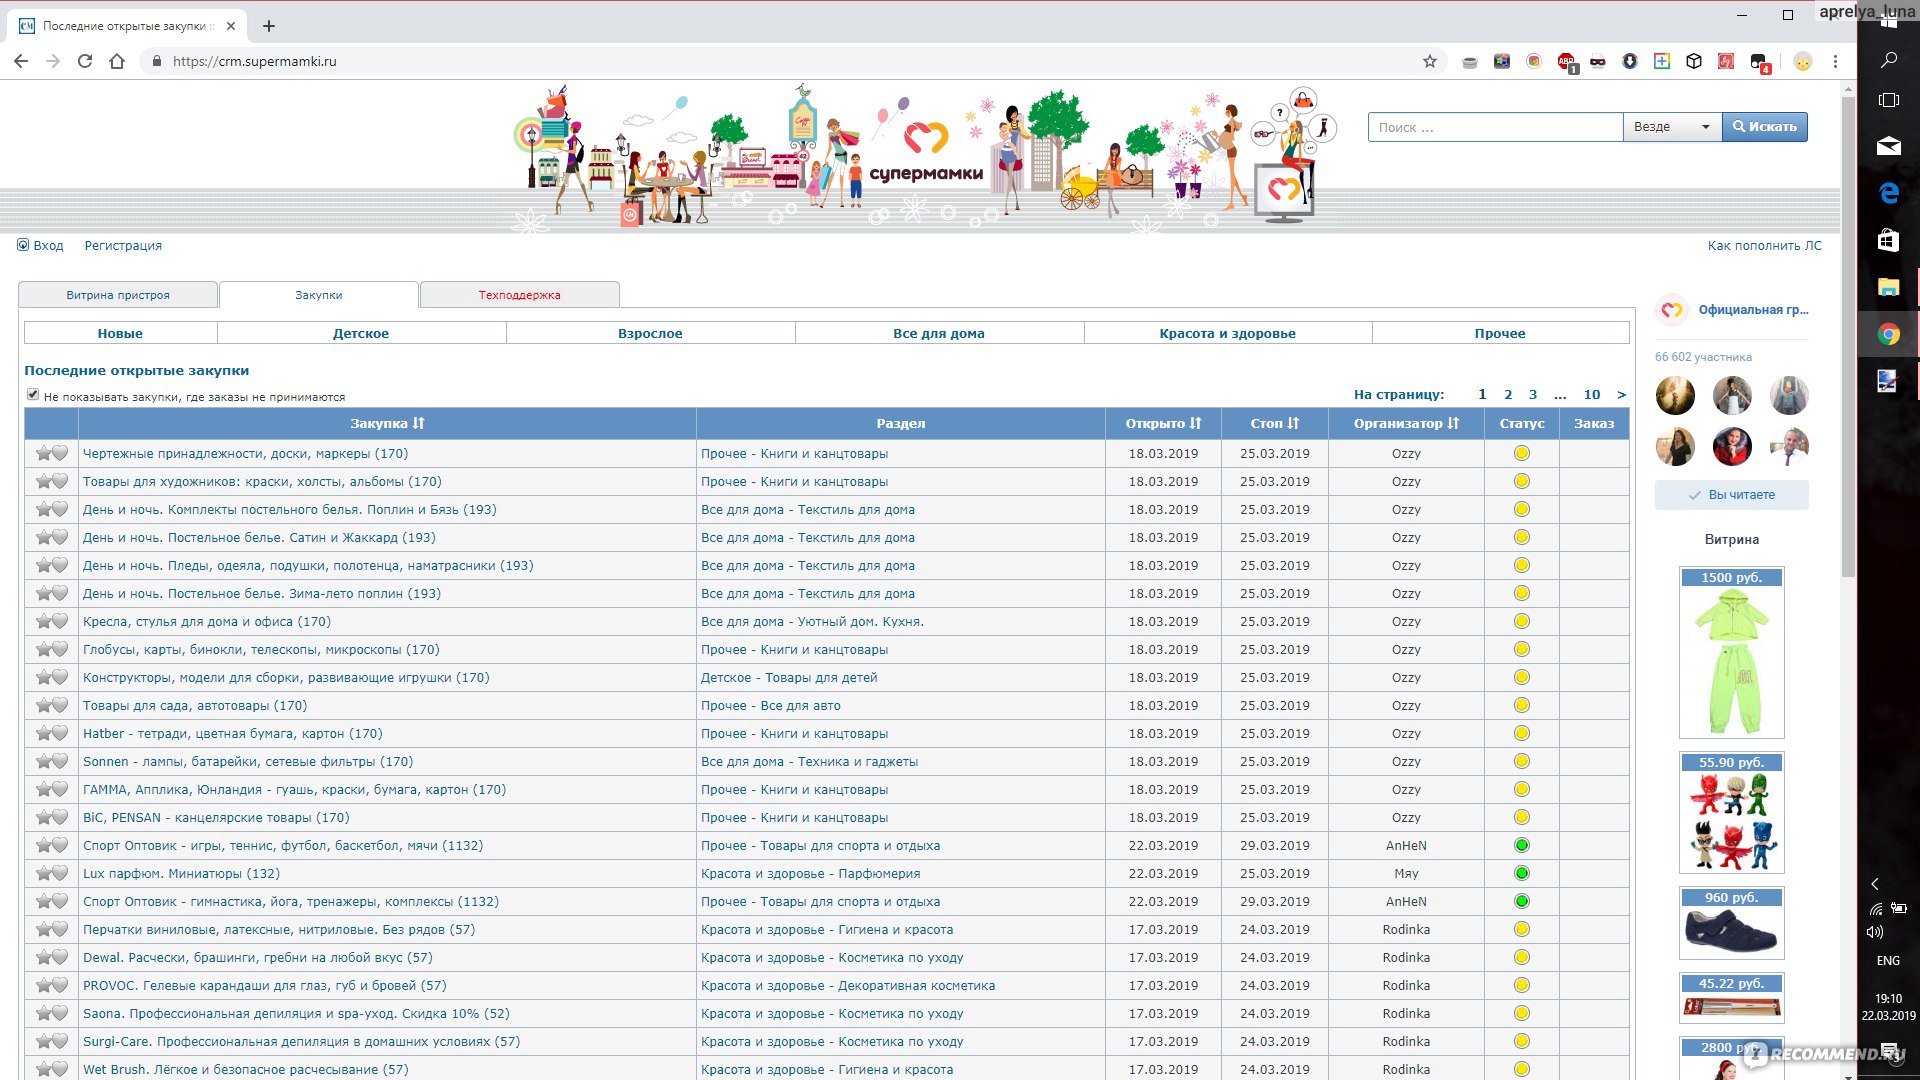
Task: Open 'Официальная гр...' VK group link
Action: coord(1753,310)
